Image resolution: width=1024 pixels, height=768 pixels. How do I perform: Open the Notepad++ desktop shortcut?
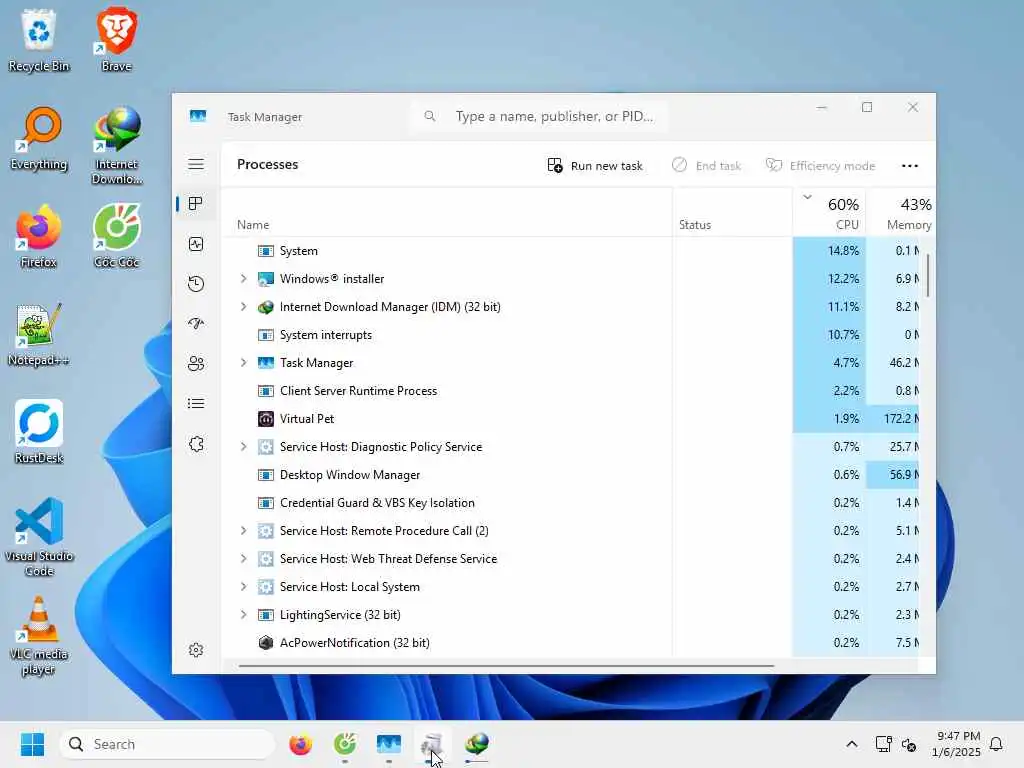pyautogui.click(x=39, y=334)
